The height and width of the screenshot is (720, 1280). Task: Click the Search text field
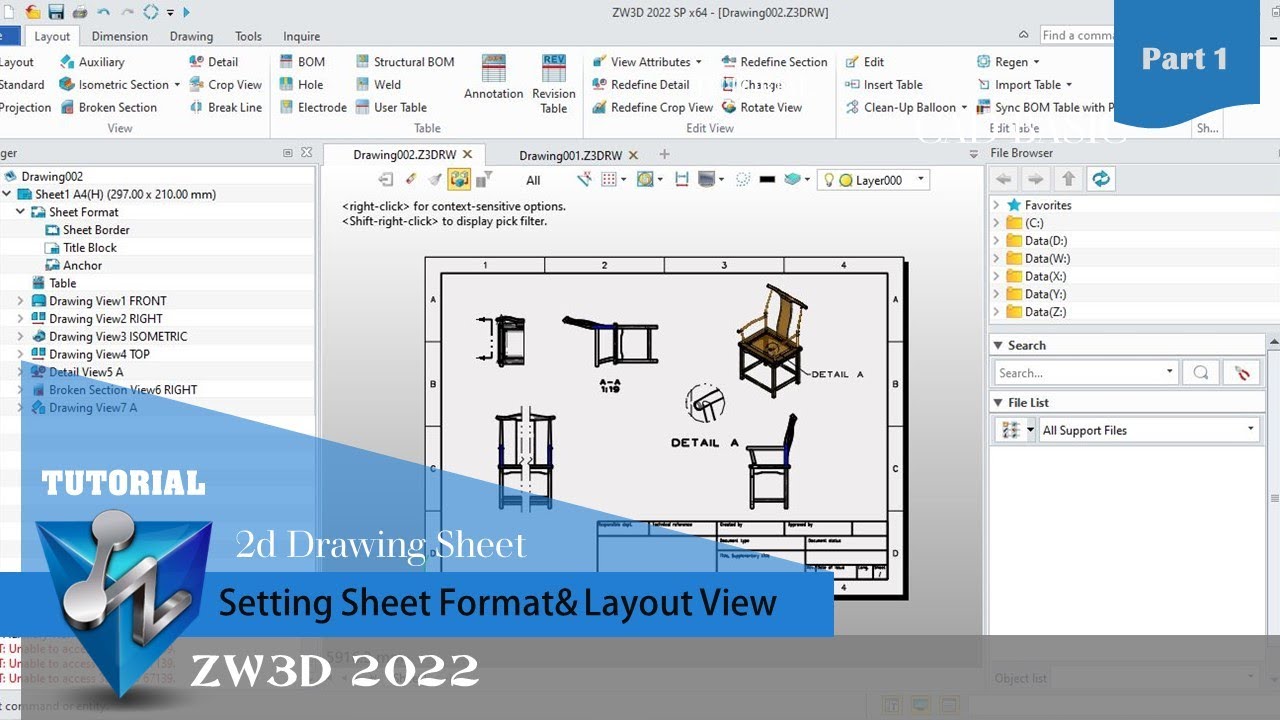pos(1085,373)
